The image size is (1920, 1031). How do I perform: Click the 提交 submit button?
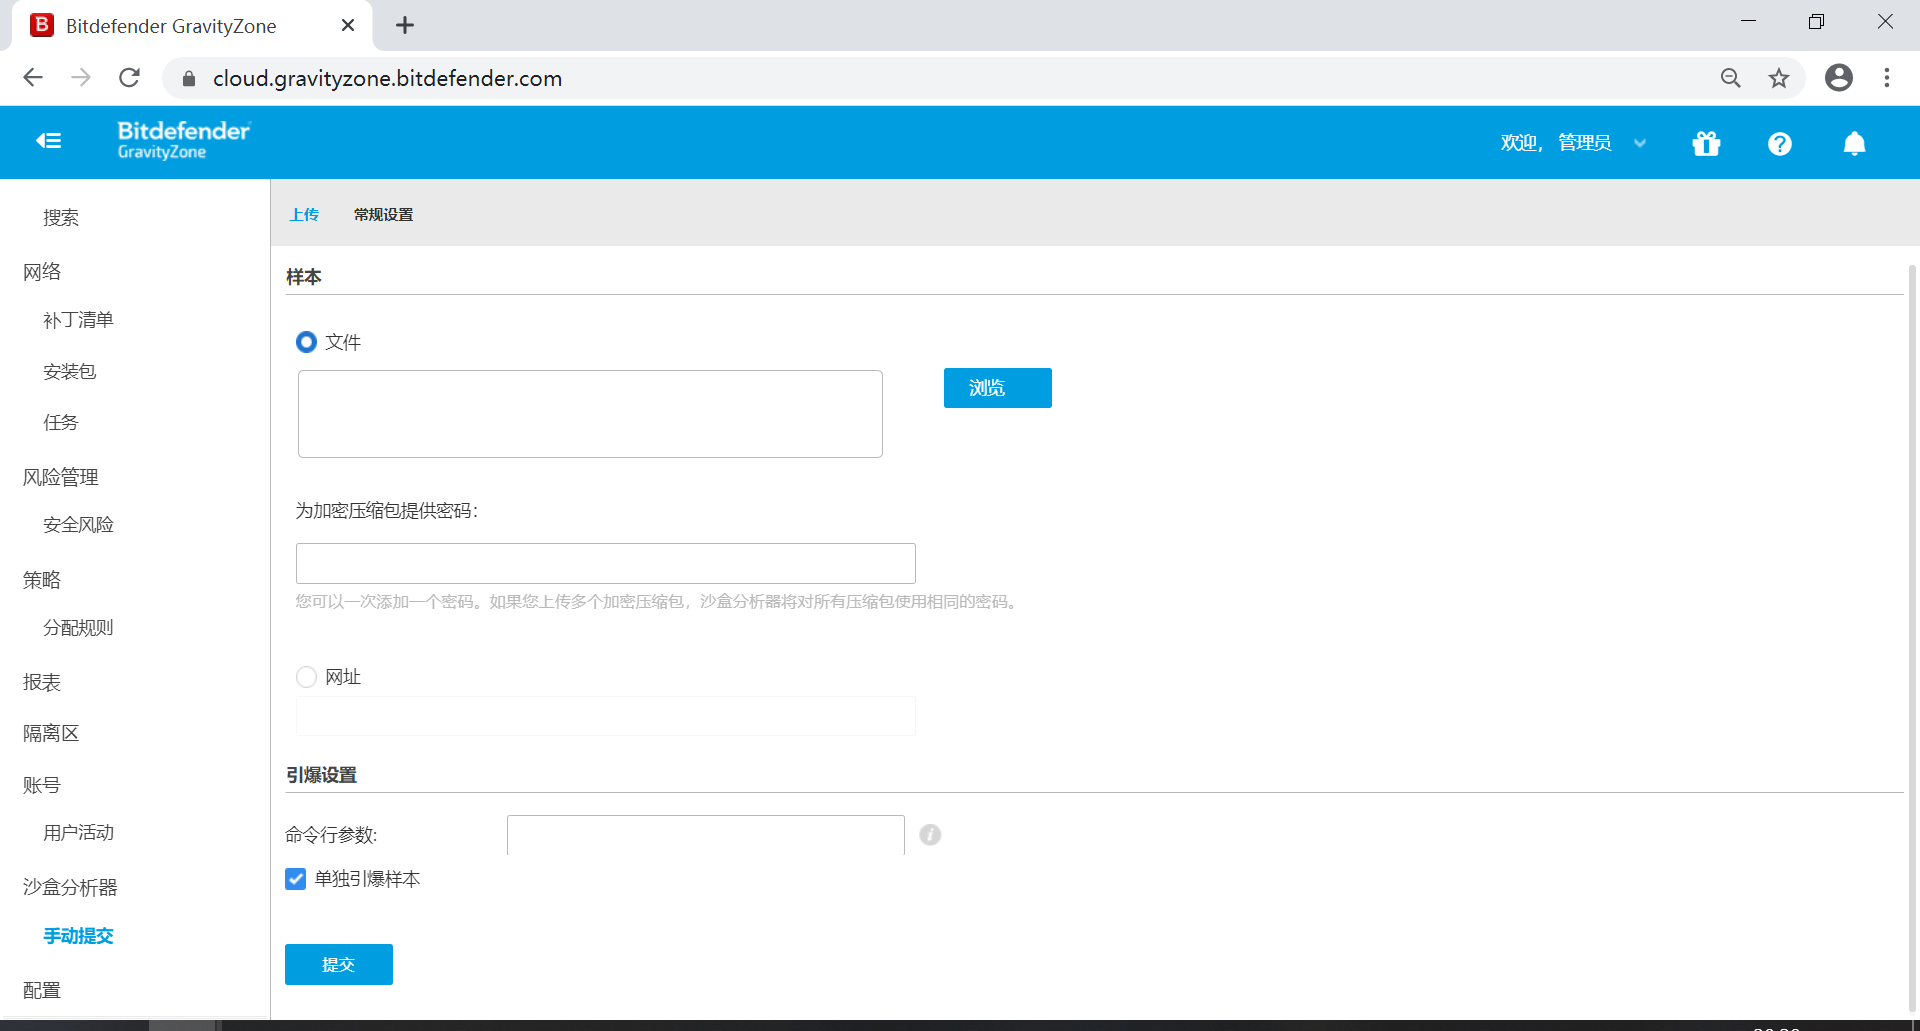coord(338,964)
